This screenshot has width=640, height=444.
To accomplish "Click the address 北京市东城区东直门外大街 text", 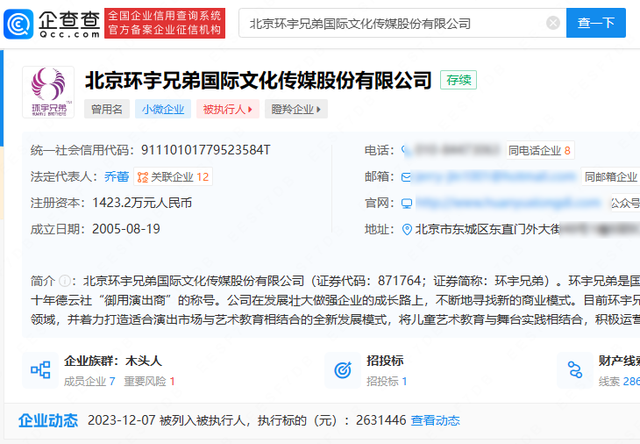I will [x=488, y=229].
